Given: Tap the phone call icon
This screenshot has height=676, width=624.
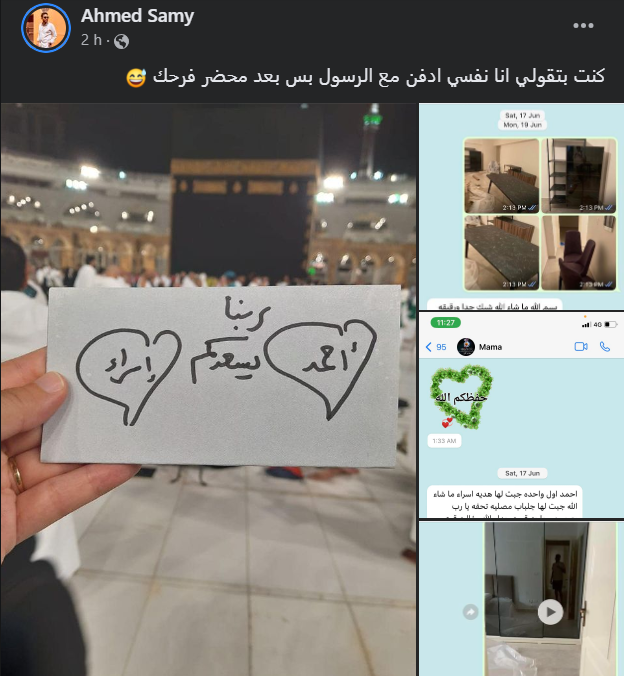Looking at the screenshot, I should (605, 347).
